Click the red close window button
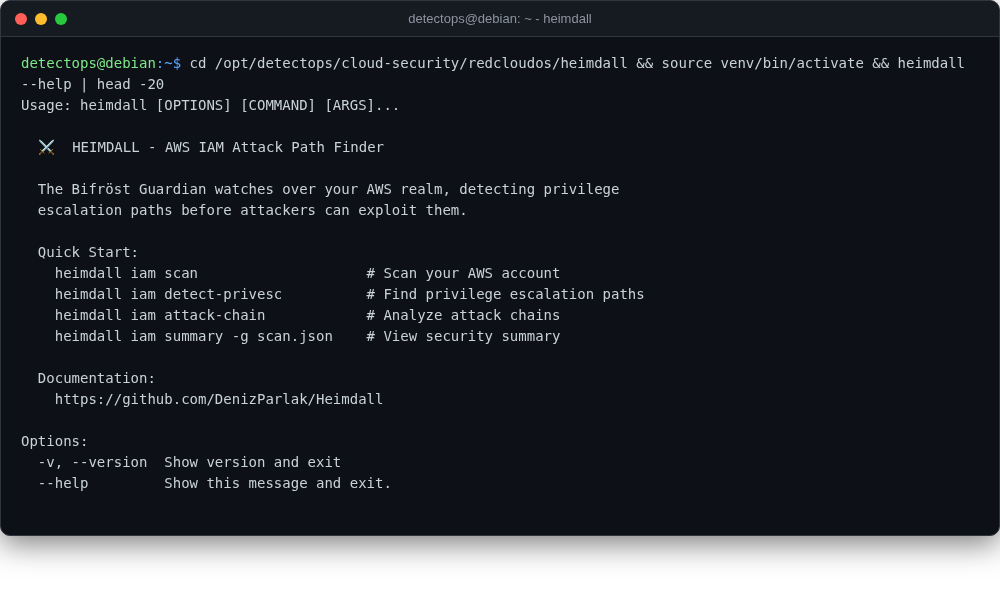The width and height of the screenshot is (1000, 594). click(21, 19)
